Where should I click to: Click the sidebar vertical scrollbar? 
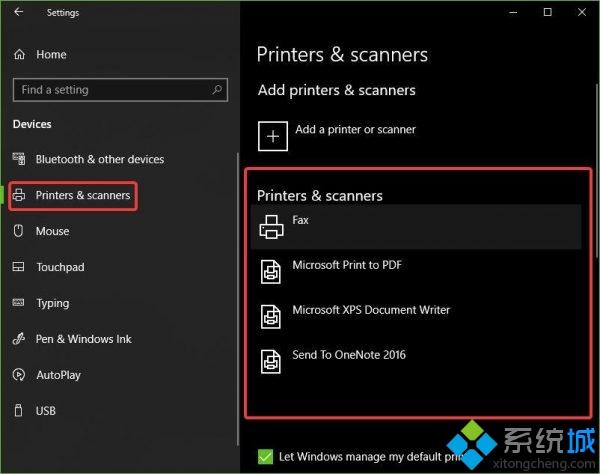(238, 299)
